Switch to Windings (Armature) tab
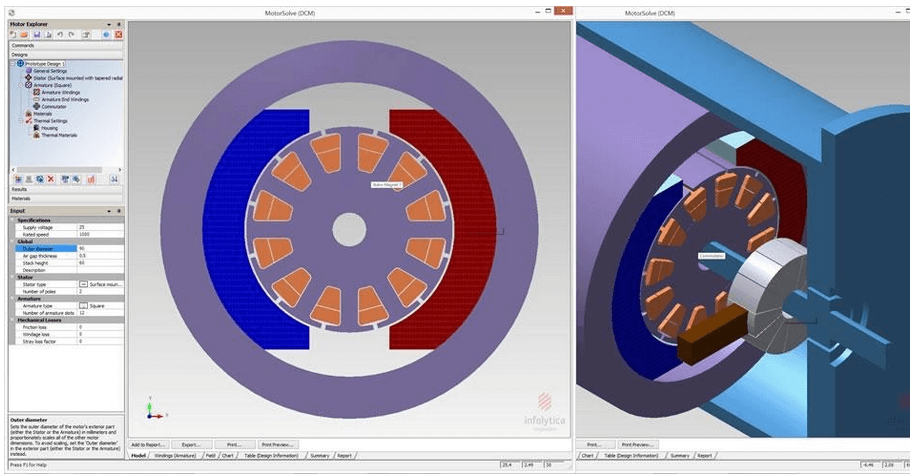920x476 pixels. tap(174, 455)
